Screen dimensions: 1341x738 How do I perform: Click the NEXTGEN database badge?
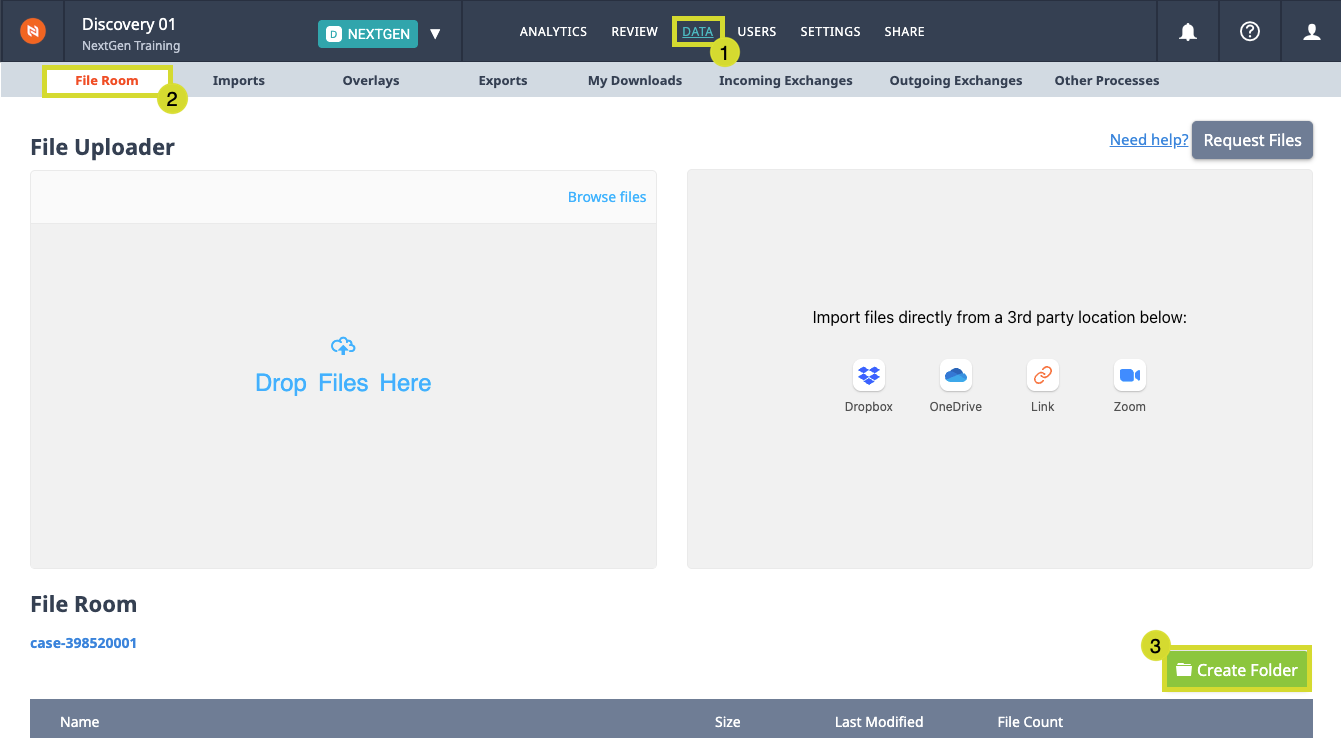368,34
